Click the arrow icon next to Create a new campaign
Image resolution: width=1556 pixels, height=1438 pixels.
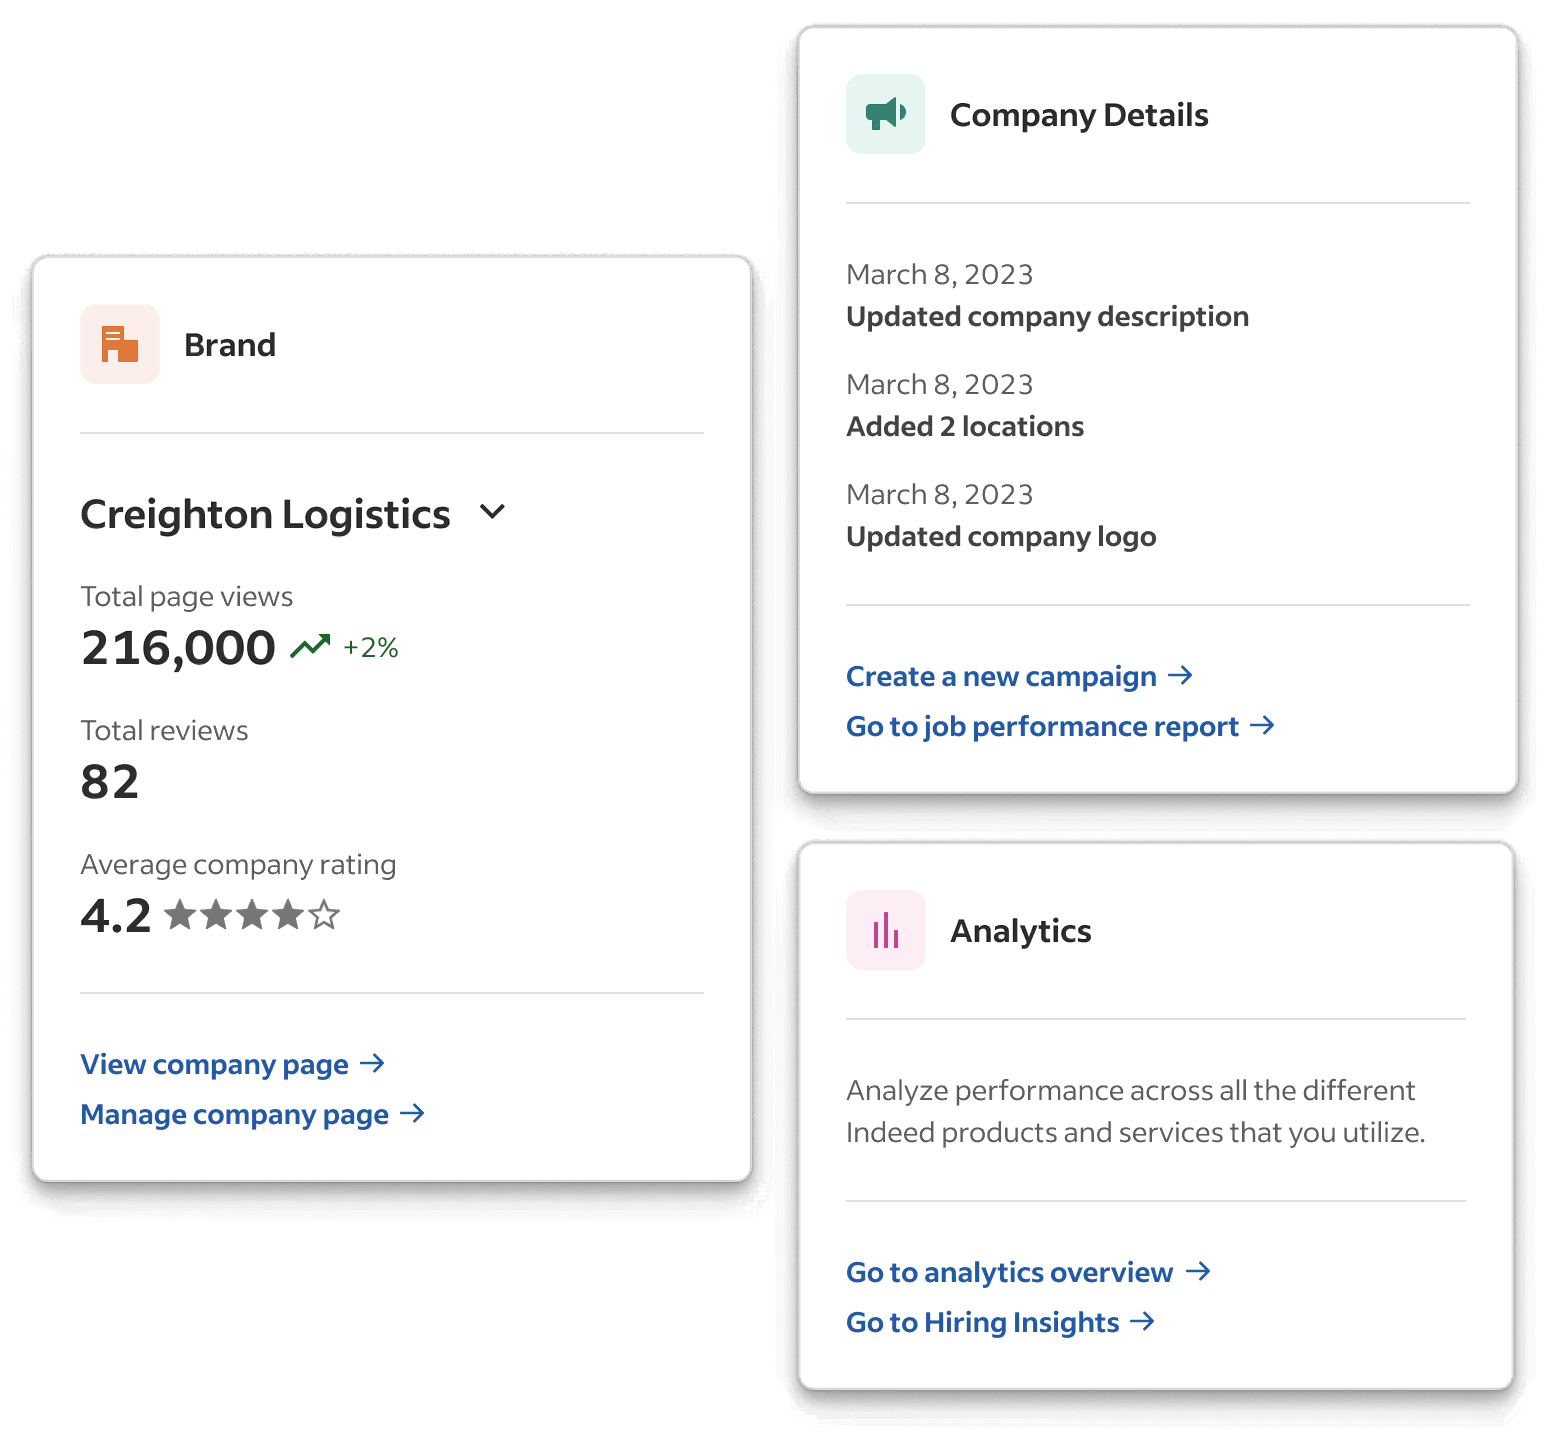pos(1181,675)
